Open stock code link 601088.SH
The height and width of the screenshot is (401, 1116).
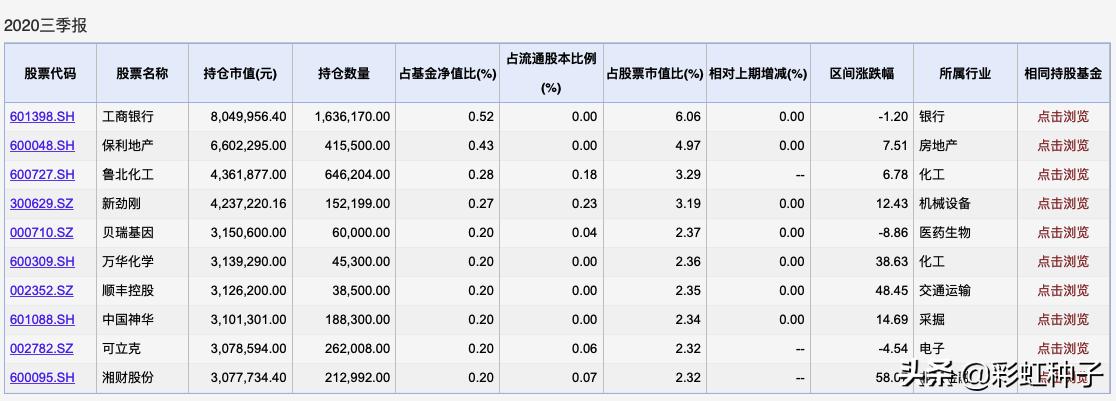point(42,320)
